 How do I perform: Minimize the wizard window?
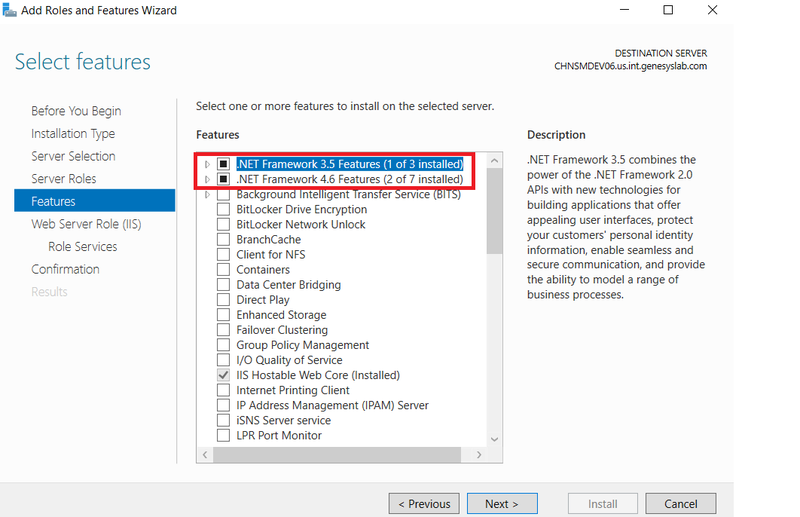click(x=624, y=10)
